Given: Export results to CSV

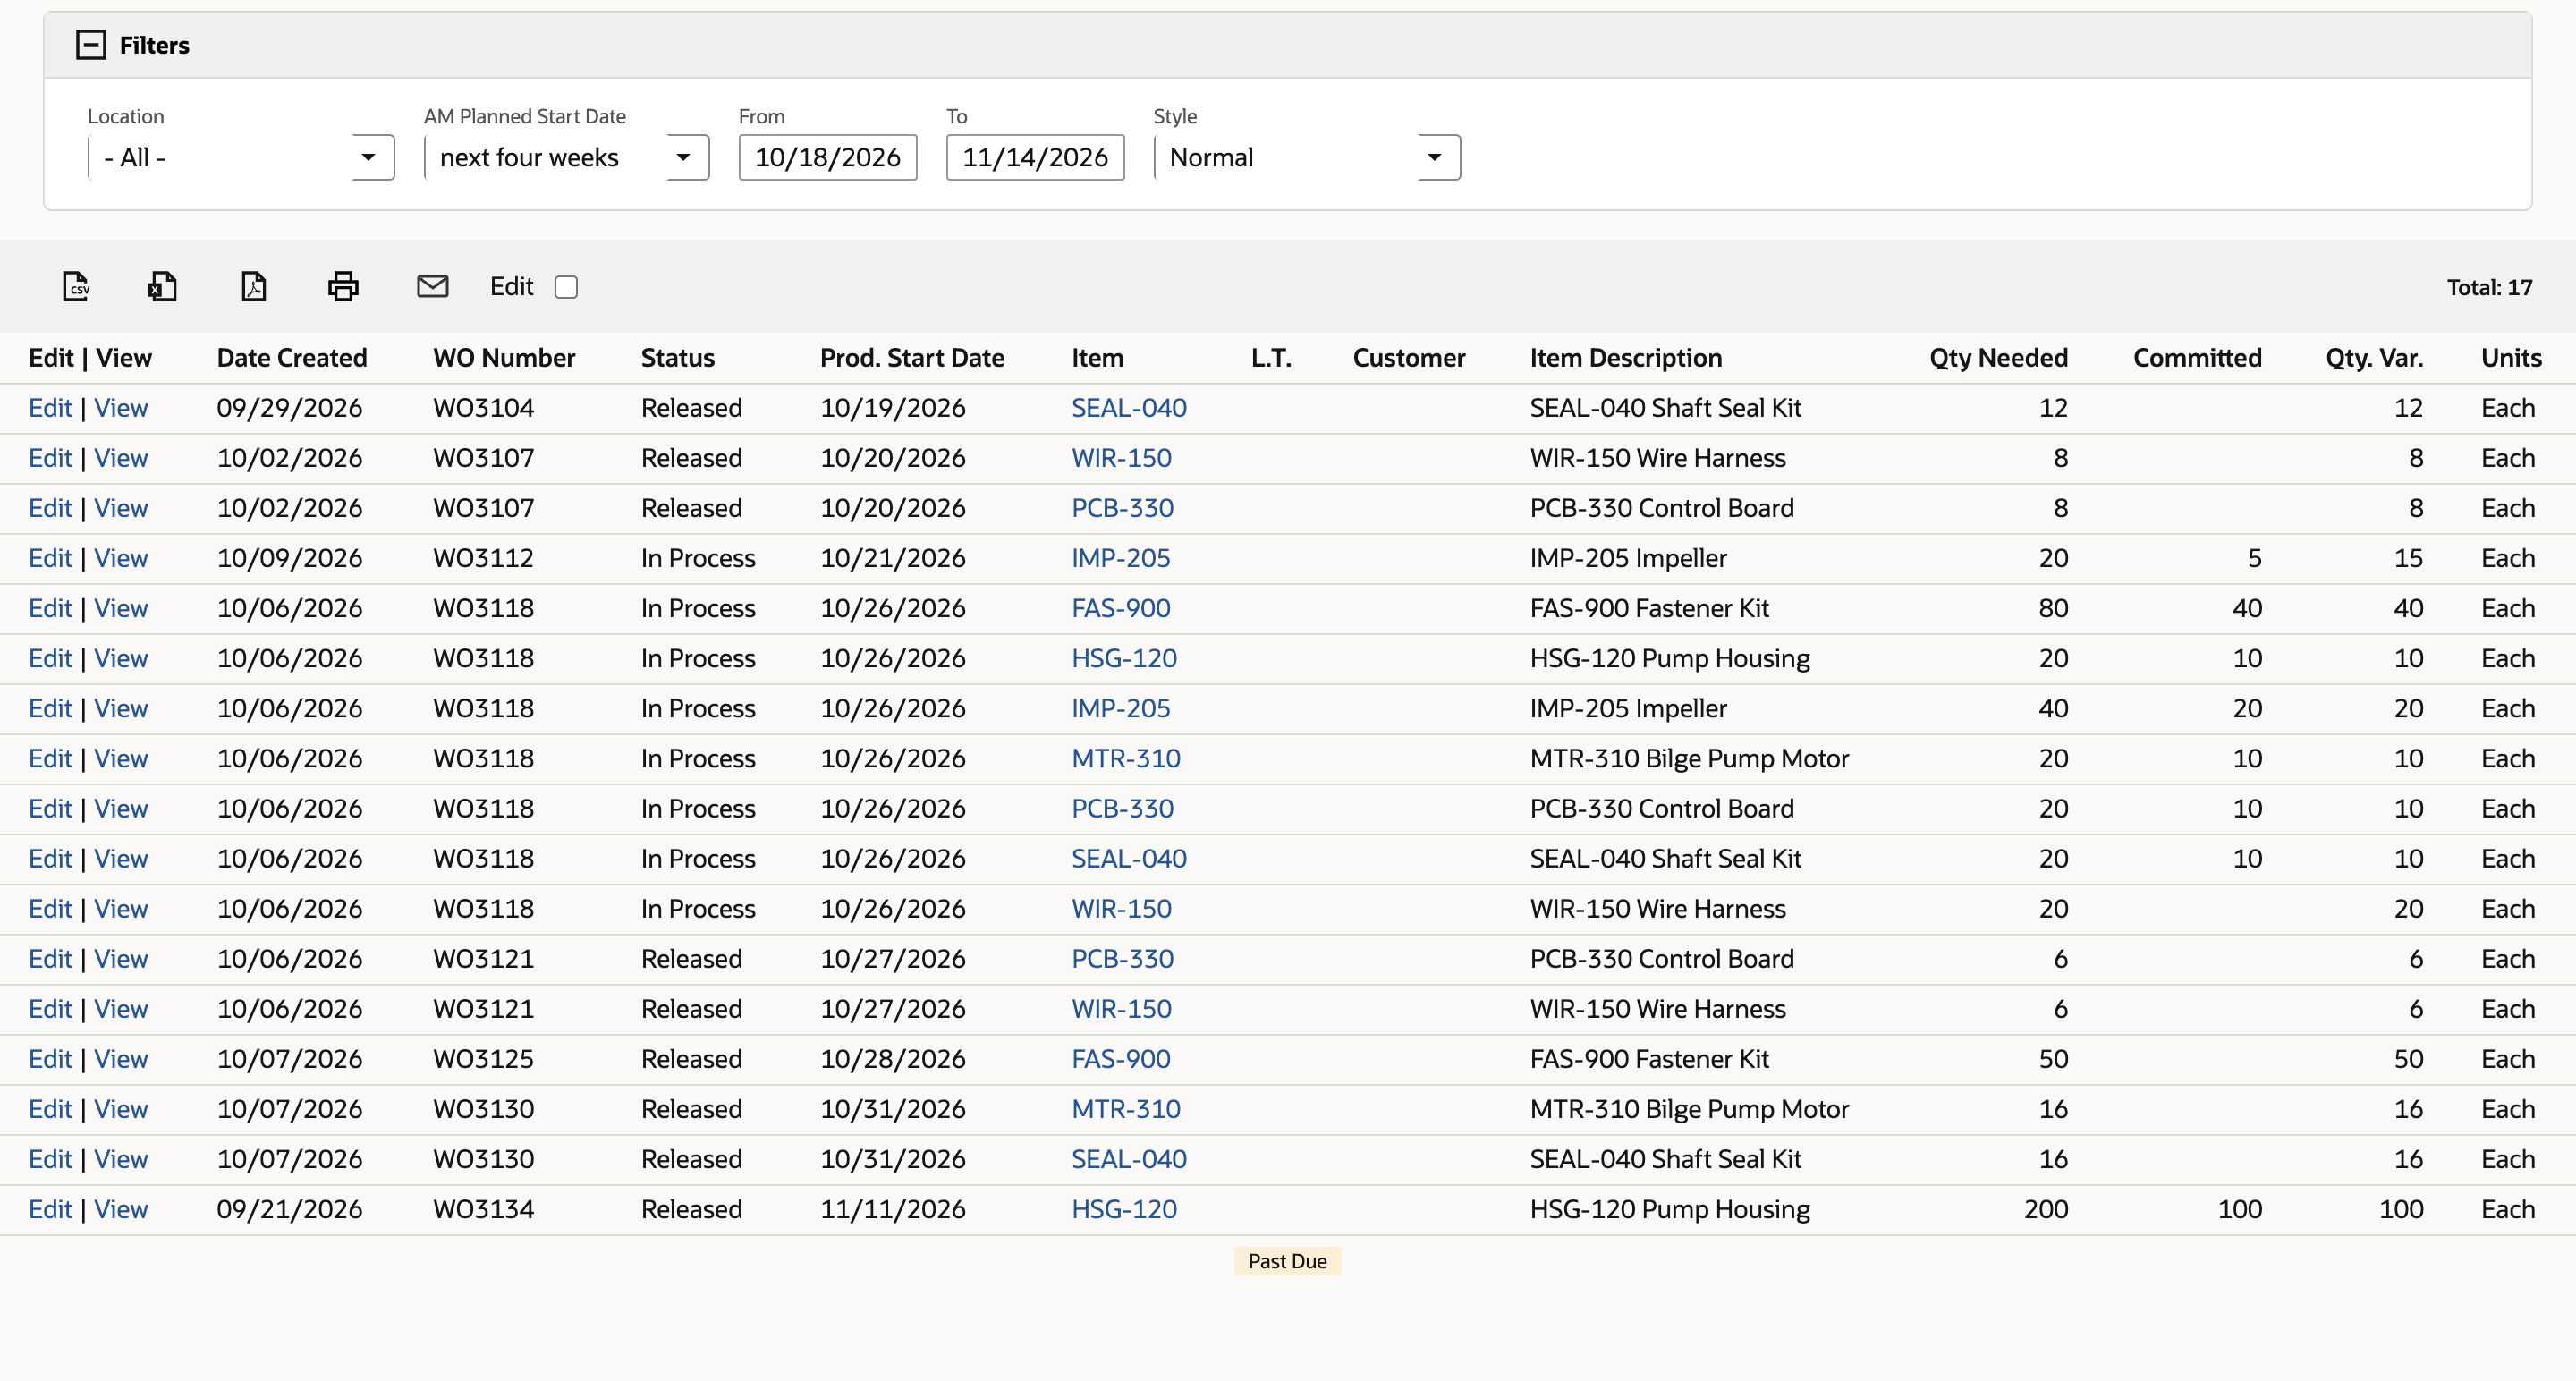Looking at the screenshot, I should tap(76, 286).
